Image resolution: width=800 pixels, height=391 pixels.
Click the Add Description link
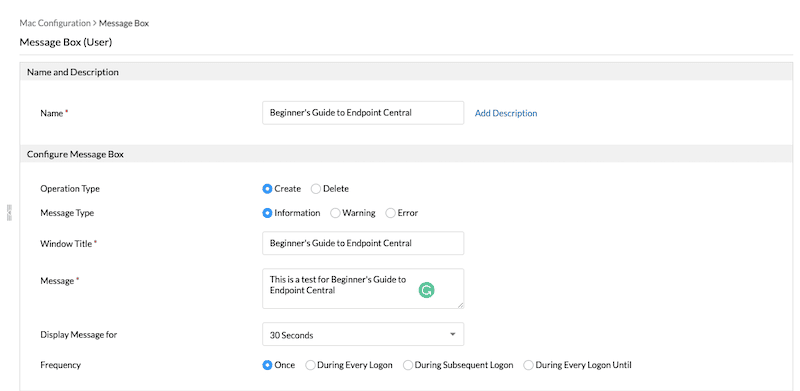point(506,113)
